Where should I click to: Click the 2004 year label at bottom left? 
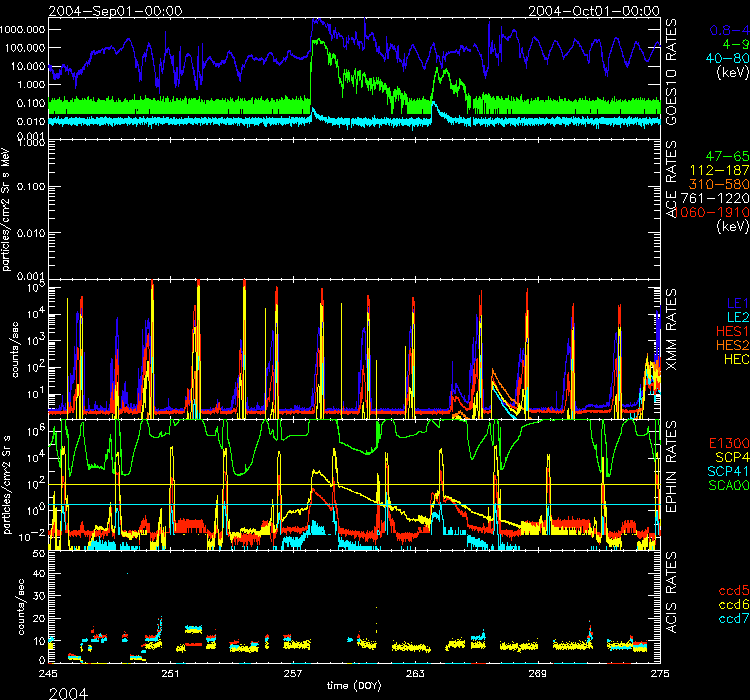point(26,691)
